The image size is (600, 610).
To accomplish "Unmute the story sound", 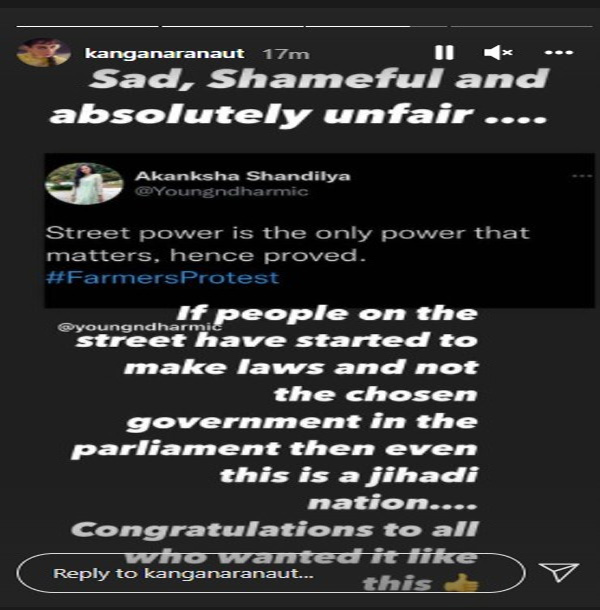I will pos(498,52).
